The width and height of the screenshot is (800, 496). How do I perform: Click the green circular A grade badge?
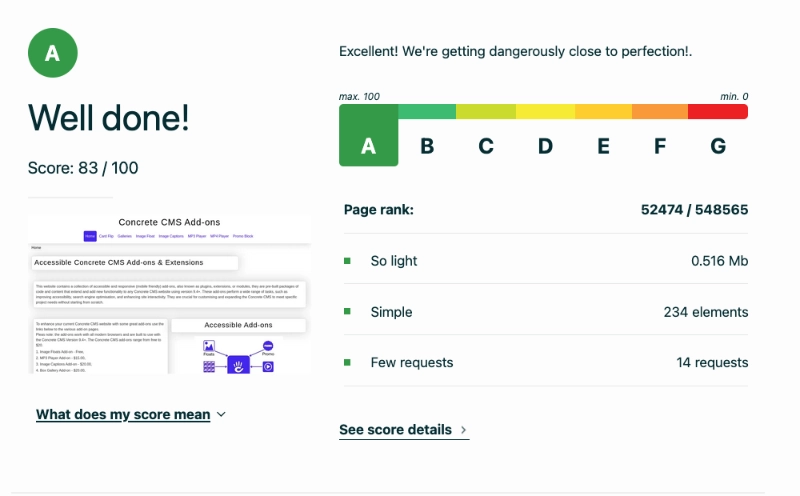[53, 53]
